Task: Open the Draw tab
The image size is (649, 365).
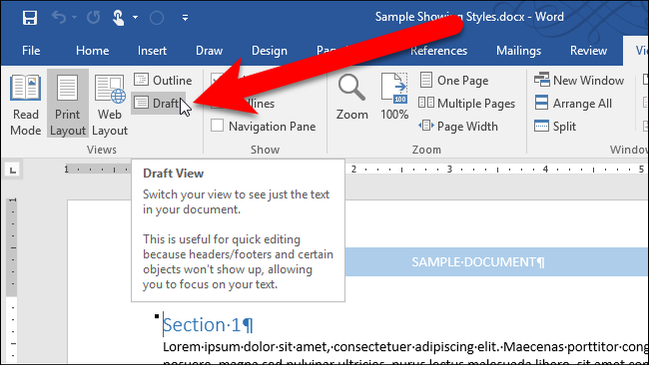Action: [x=209, y=50]
